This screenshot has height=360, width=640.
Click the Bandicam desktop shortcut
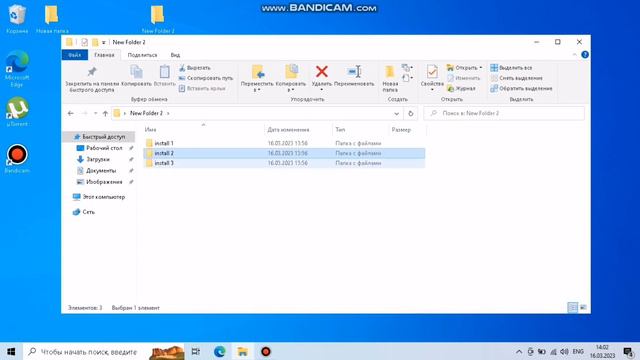coord(17,159)
